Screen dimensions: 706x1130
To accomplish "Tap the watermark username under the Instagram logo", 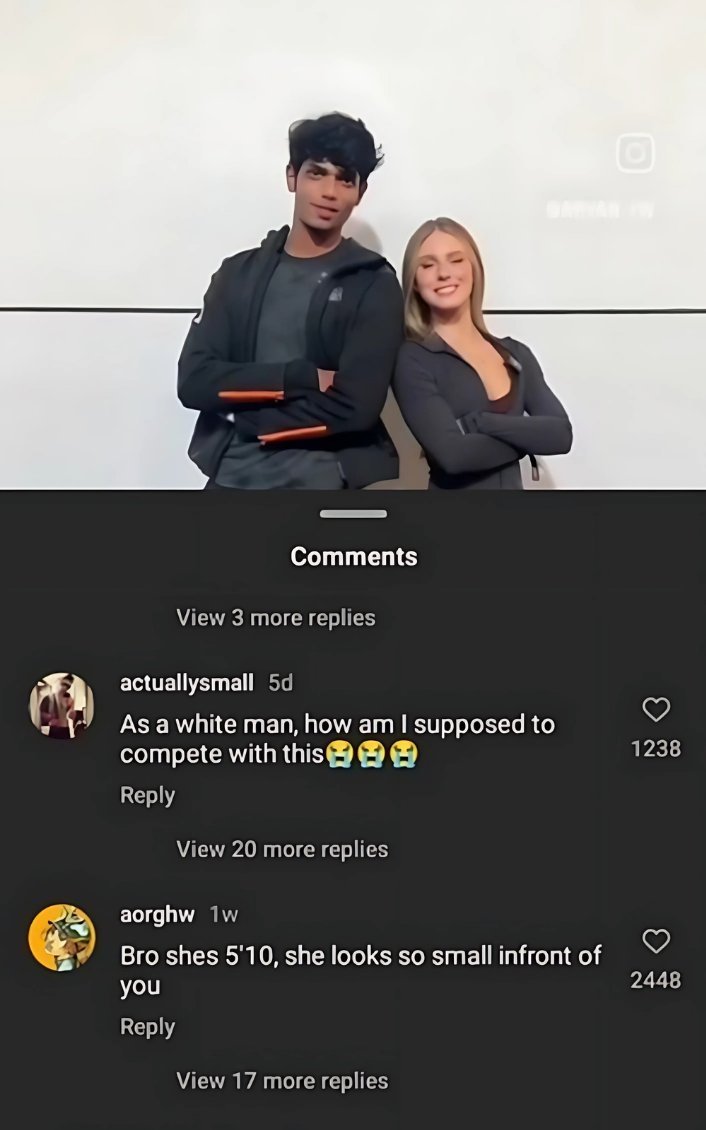I will point(599,210).
